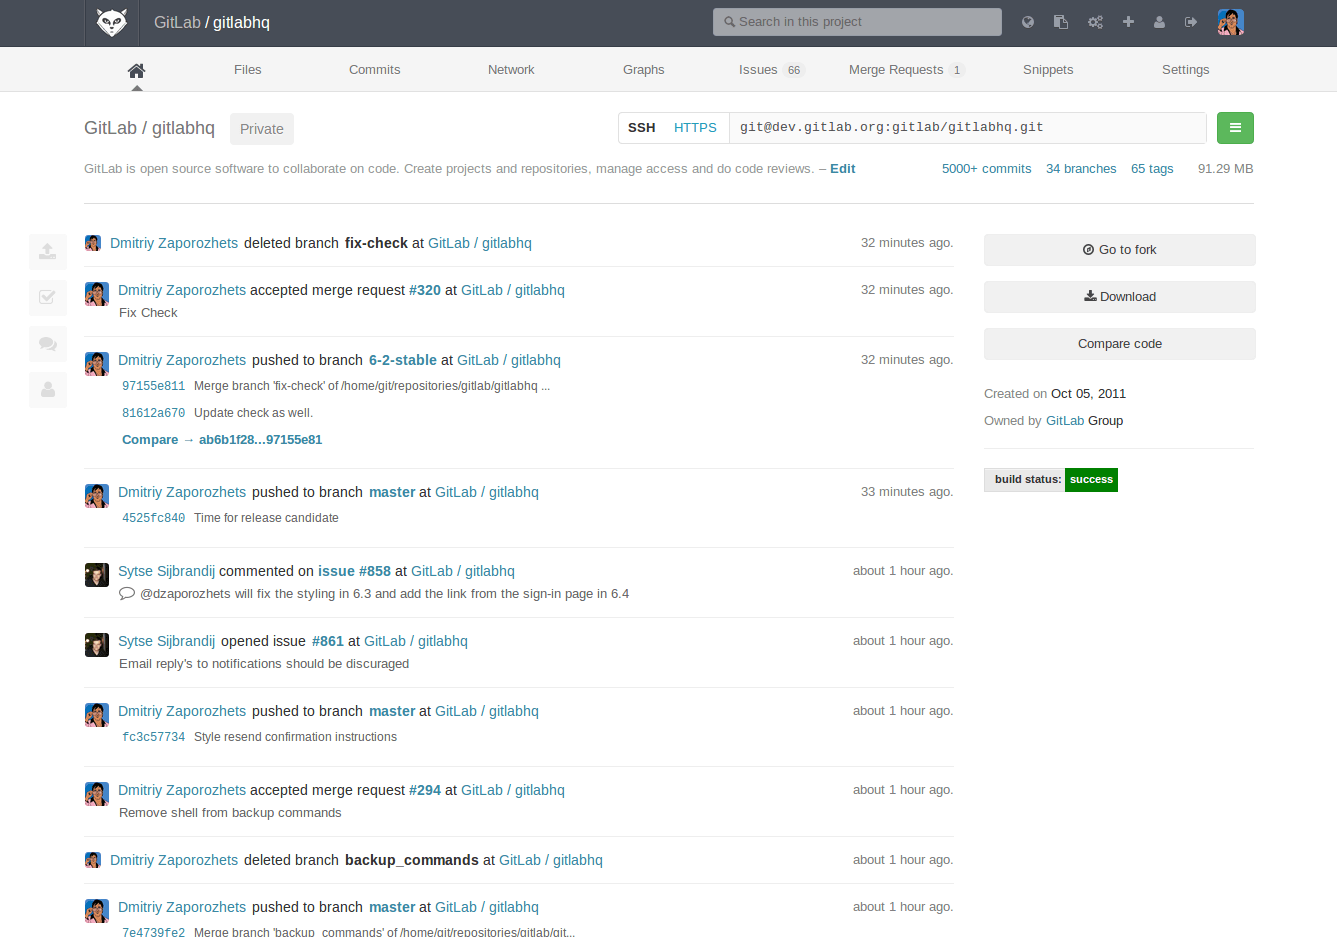Open snippets icon in top bar
This screenshot has height=937, width=1337.
click(x=1061, y=22)
